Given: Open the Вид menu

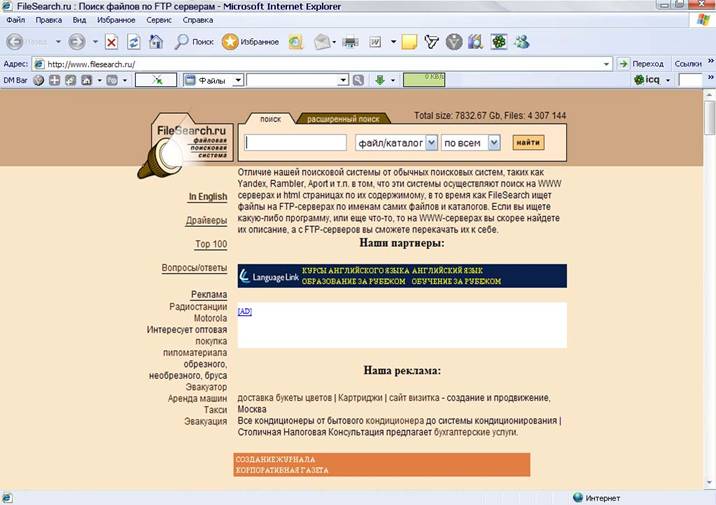Looking at the screenshot, I should (79, 20).
